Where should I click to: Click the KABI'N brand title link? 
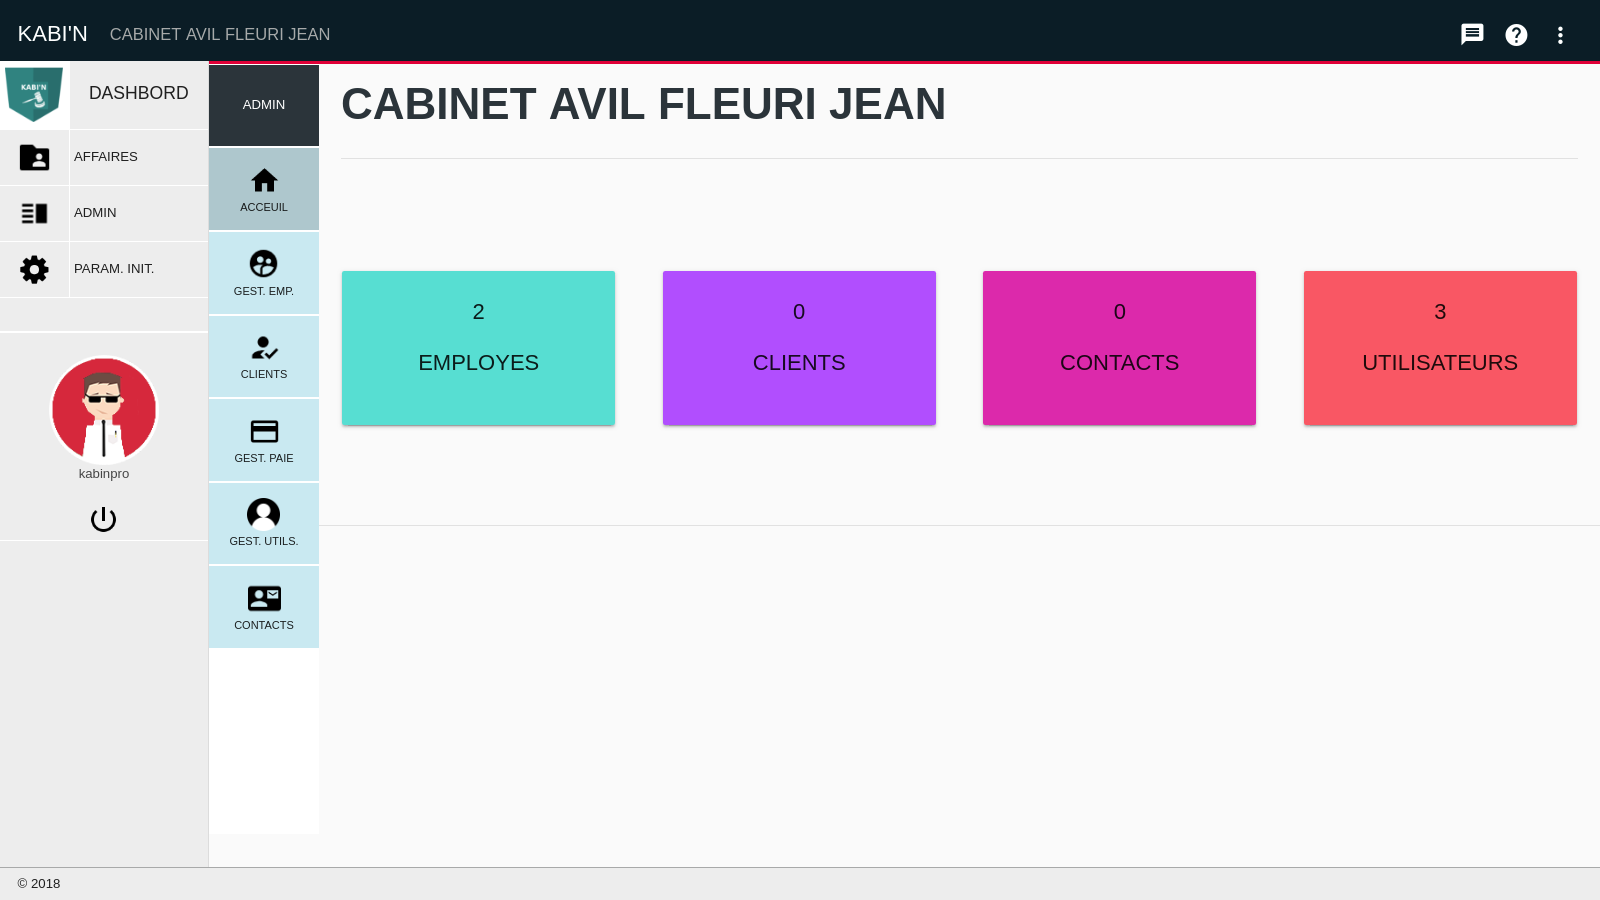tap(53, 34)
